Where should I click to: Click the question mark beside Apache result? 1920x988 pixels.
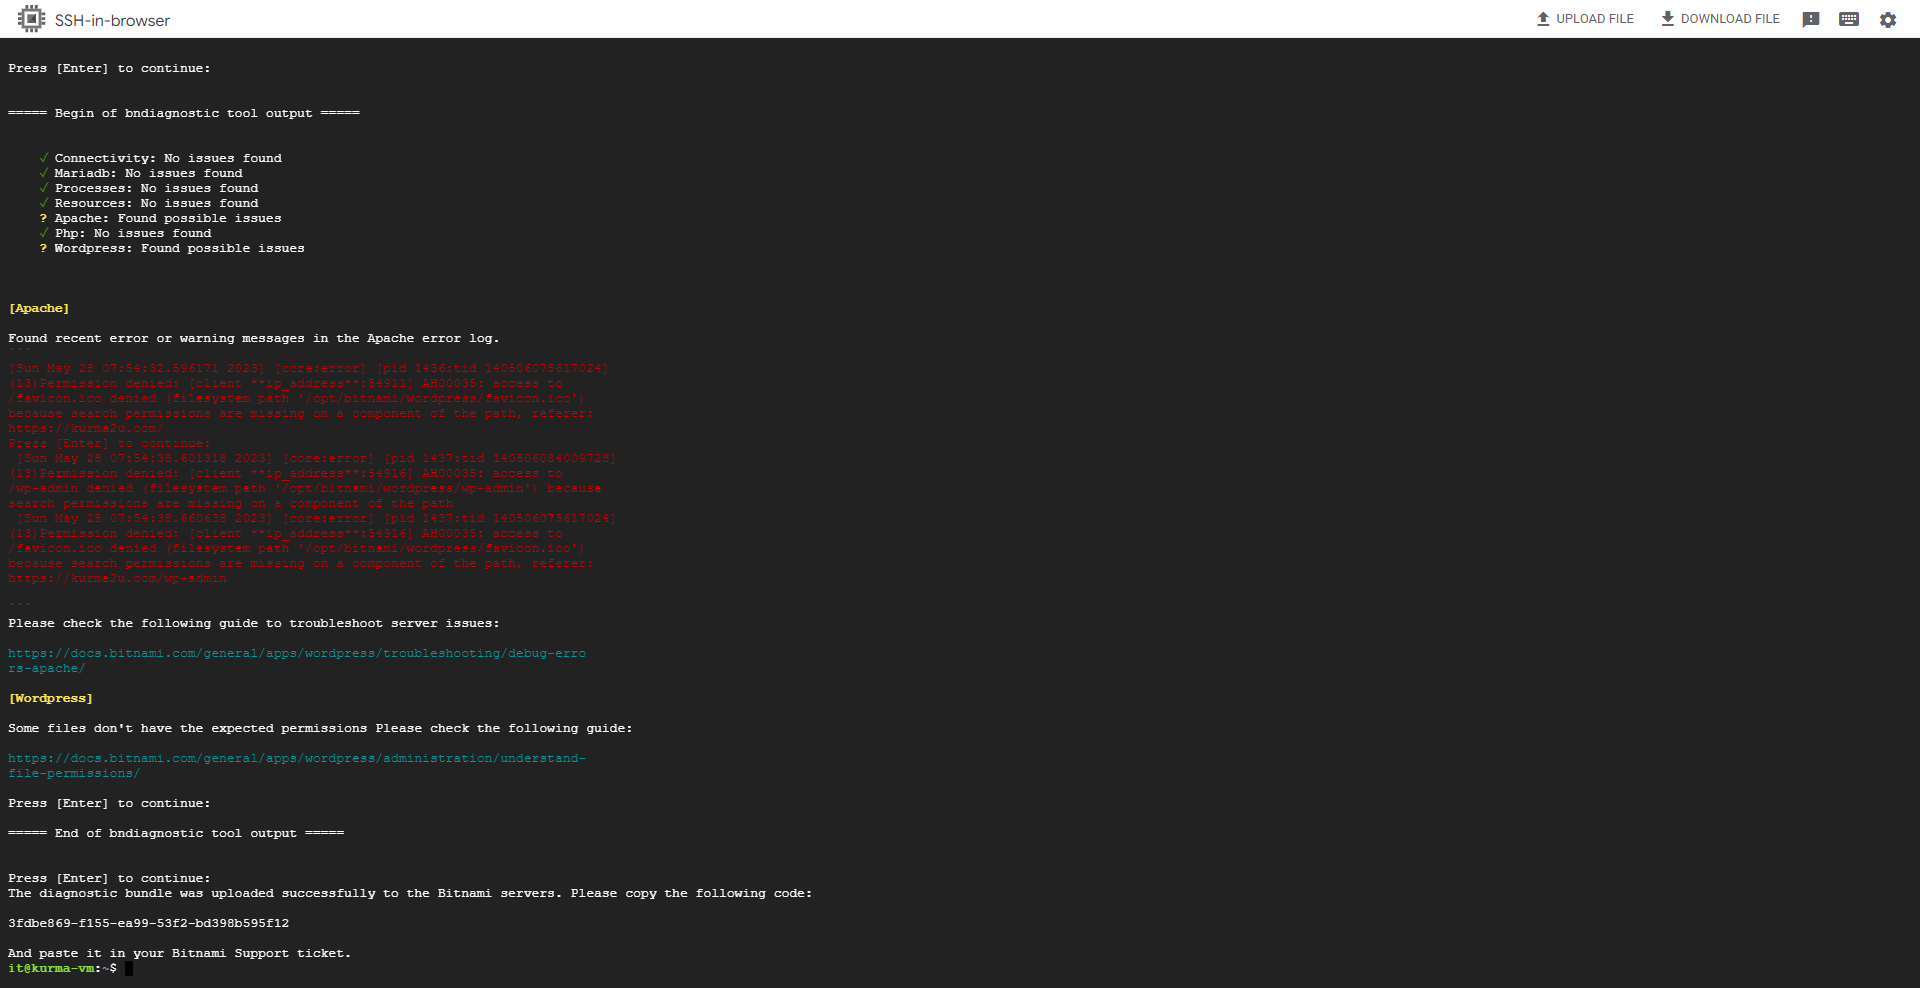[42, 218]
